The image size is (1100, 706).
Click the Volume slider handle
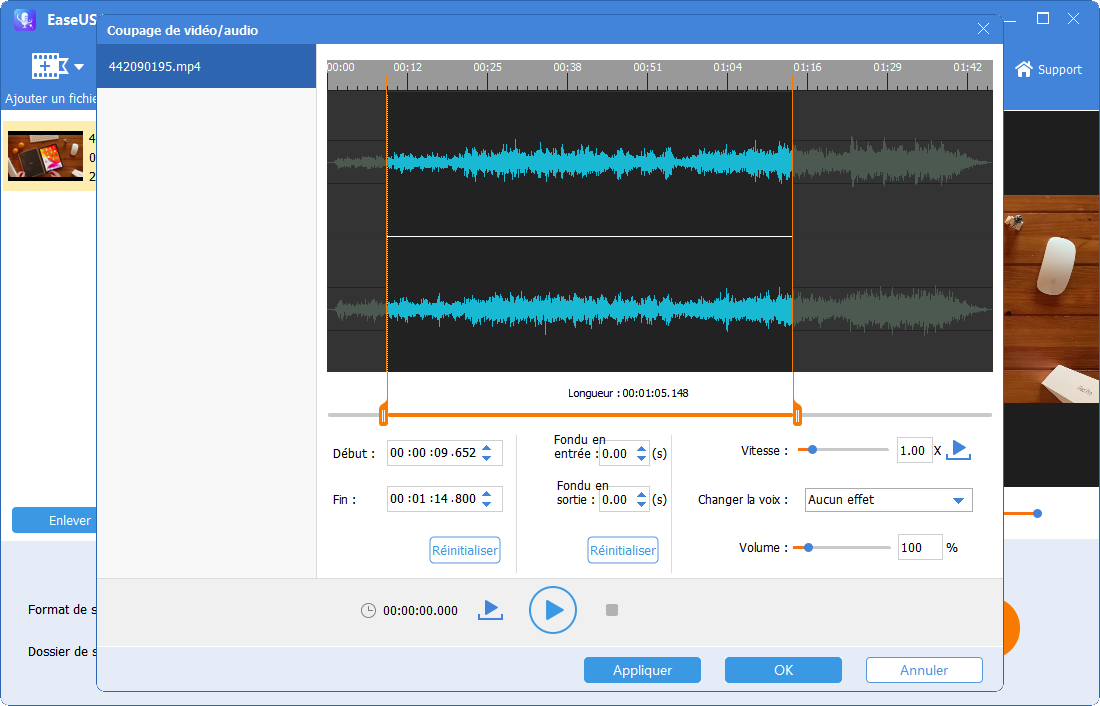point(808,547)
